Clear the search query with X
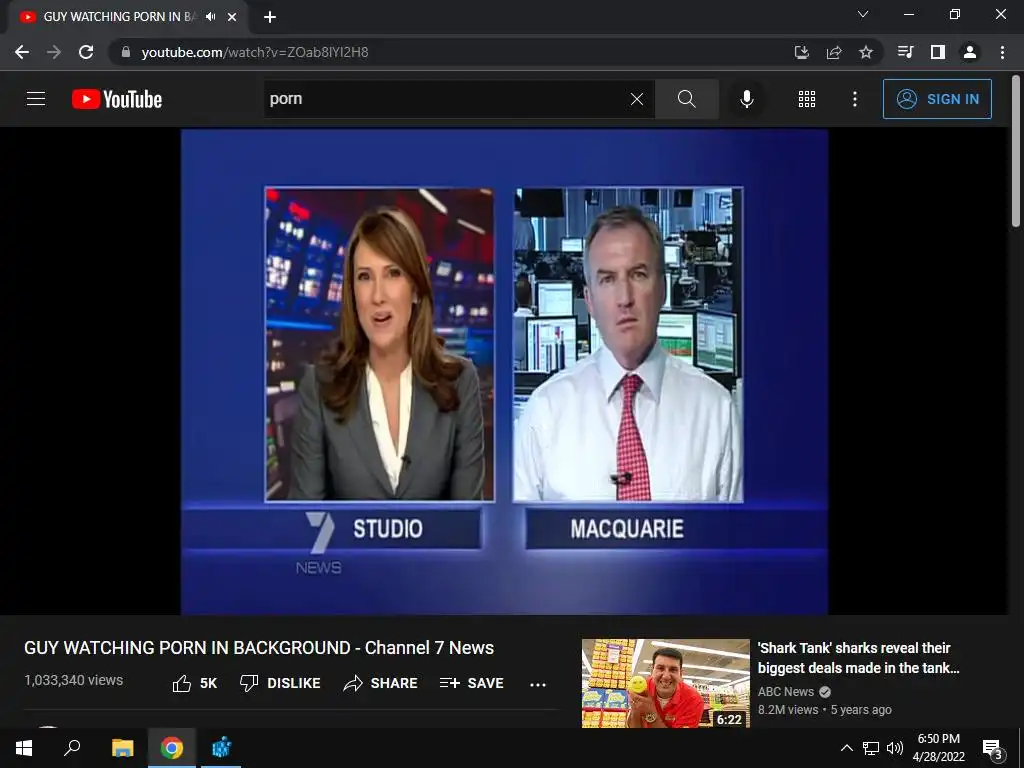Viewport: 1024px width, 768px height. click(x=637, y=99)
